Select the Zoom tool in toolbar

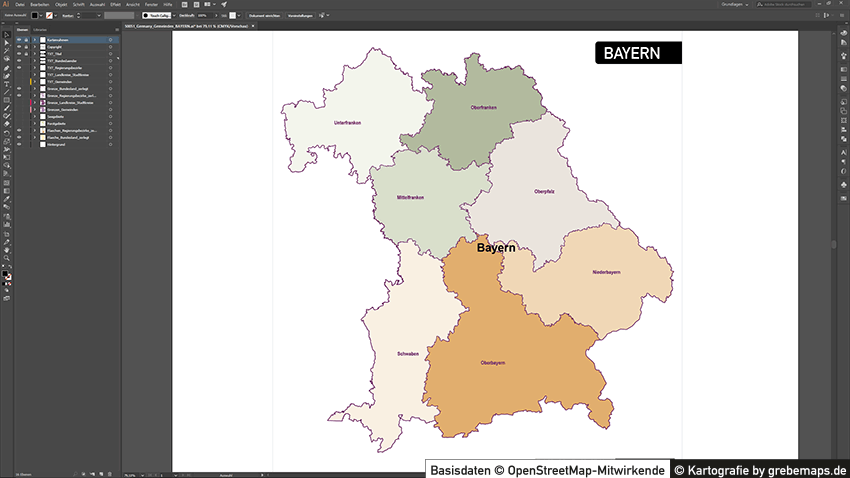click(x=6, y=258)
